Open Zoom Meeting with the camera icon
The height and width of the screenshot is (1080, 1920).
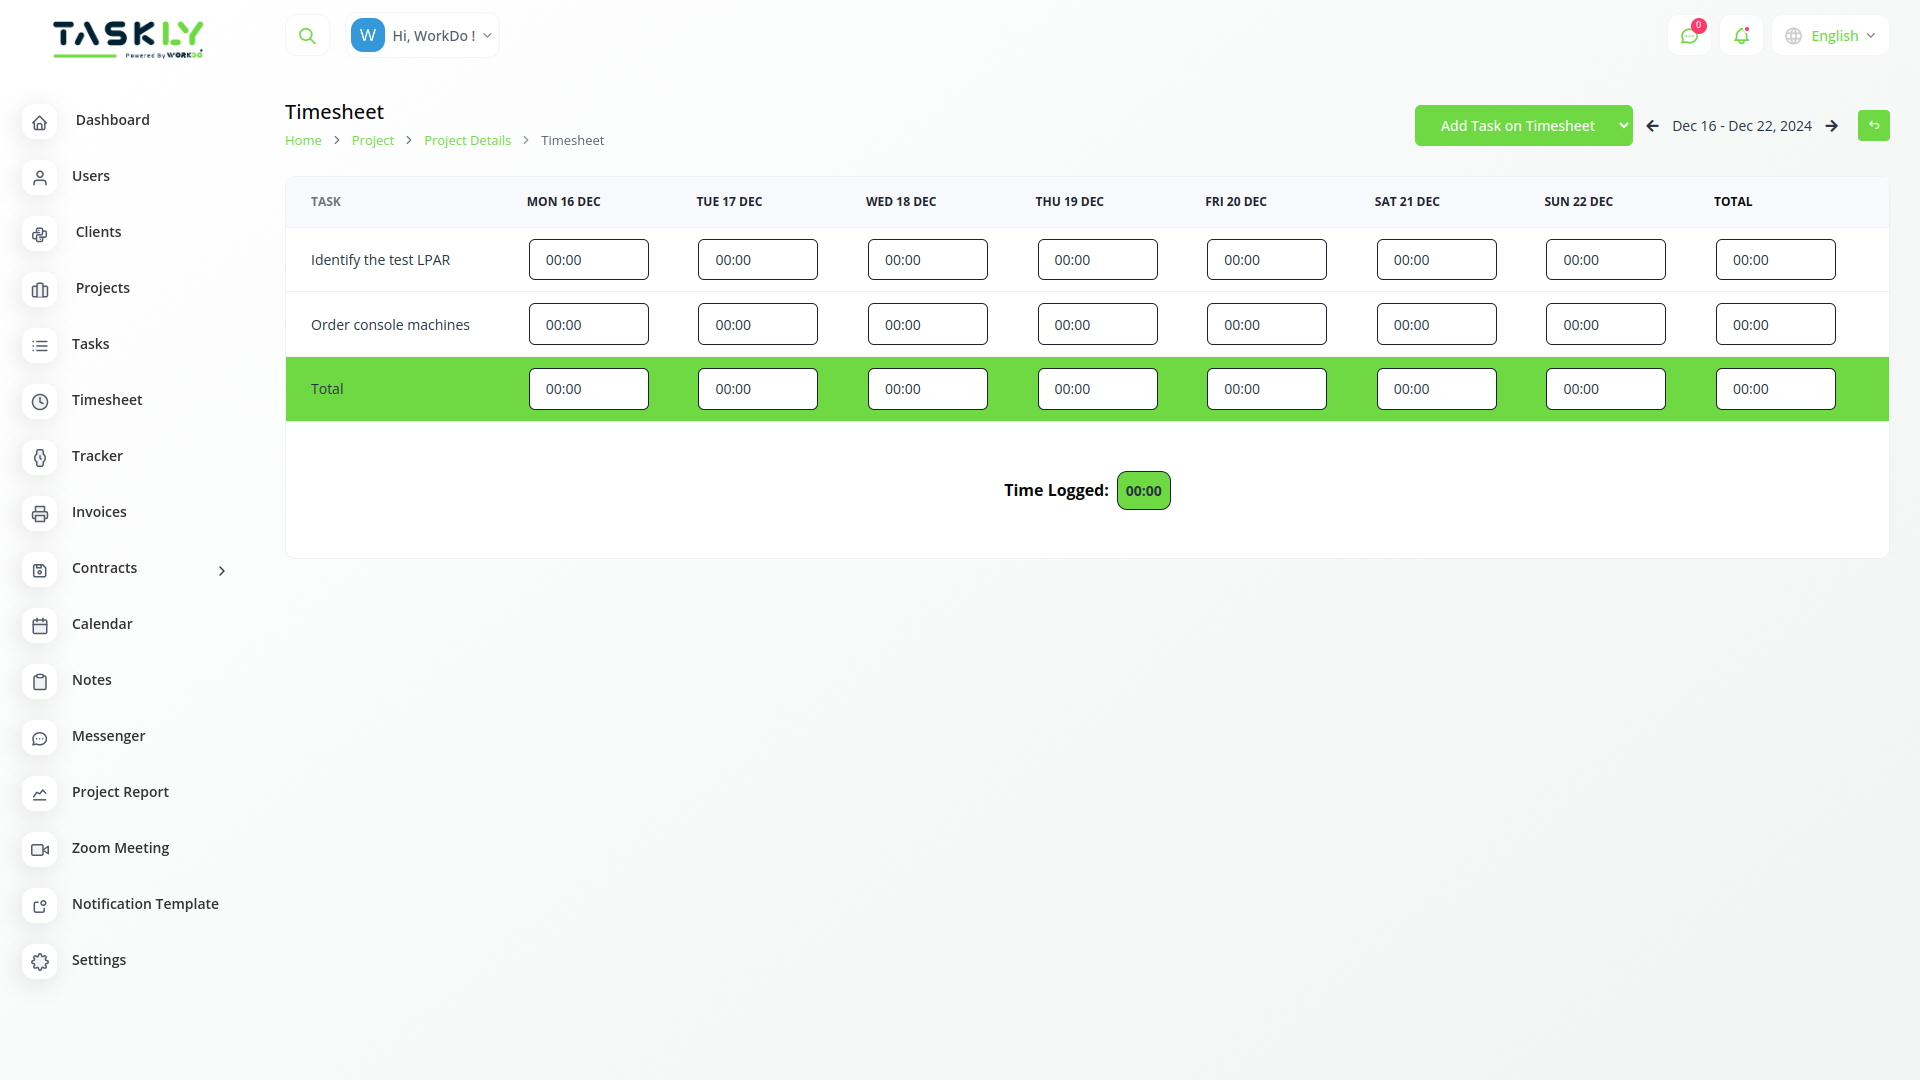[x=39, y=850]
